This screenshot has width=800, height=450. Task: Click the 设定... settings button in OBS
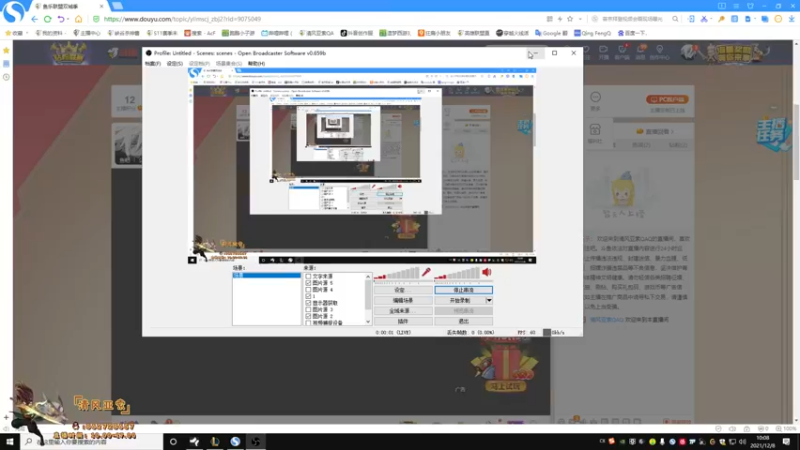coord(403,290)
